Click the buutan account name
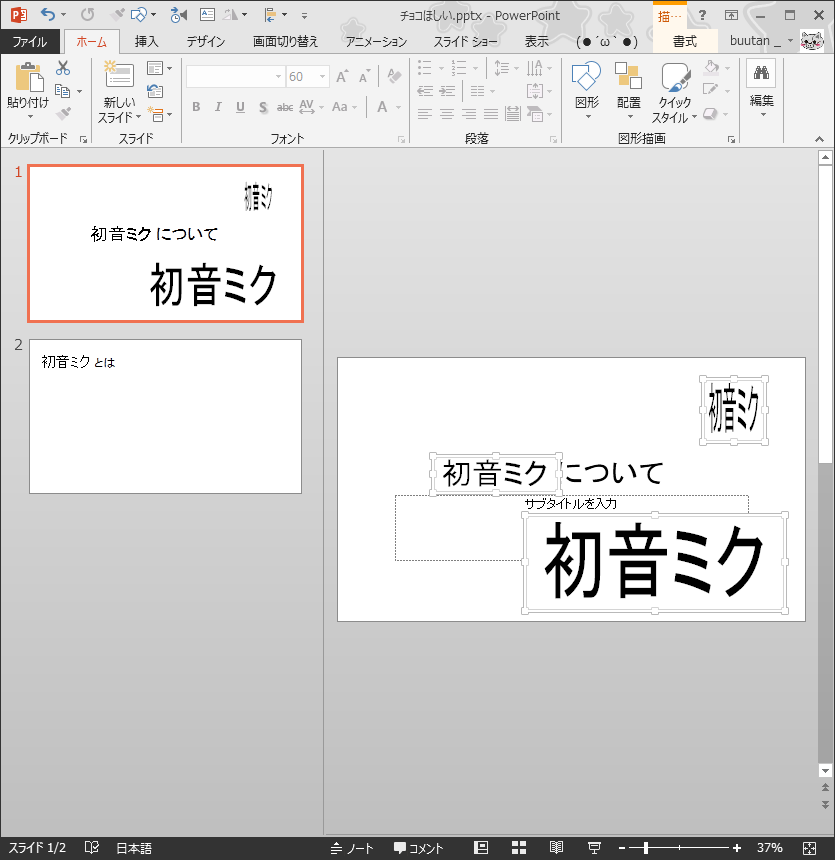Viewport: 835px width, 860px height. (755, 41)
